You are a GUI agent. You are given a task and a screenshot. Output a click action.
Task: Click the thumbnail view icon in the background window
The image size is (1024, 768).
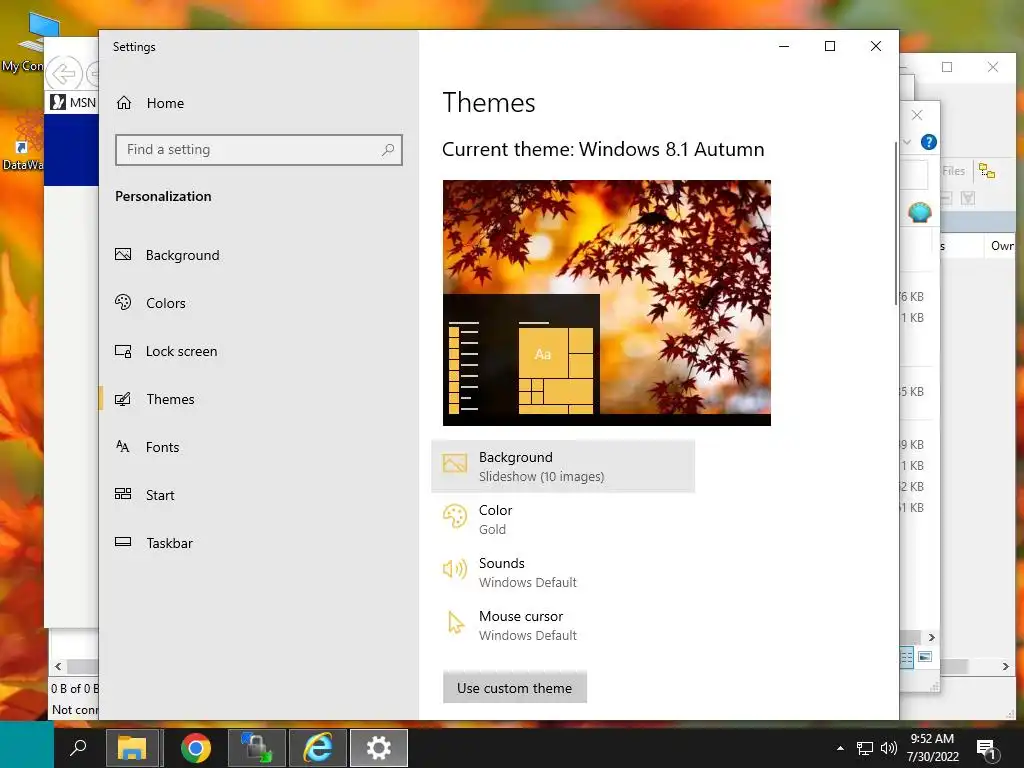click(x=925, y=657)
